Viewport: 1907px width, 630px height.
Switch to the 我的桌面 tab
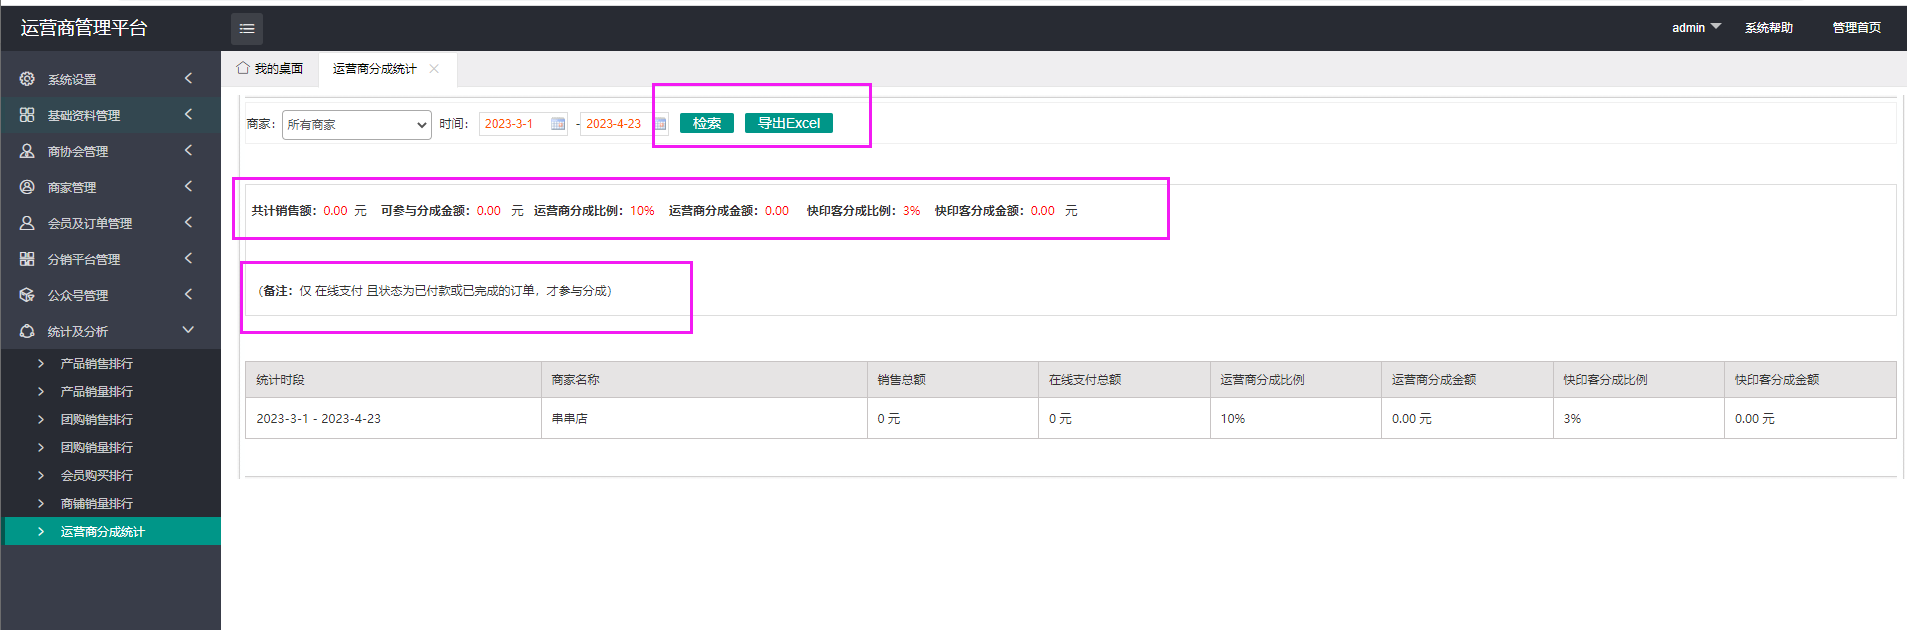[x=277, y=69]
